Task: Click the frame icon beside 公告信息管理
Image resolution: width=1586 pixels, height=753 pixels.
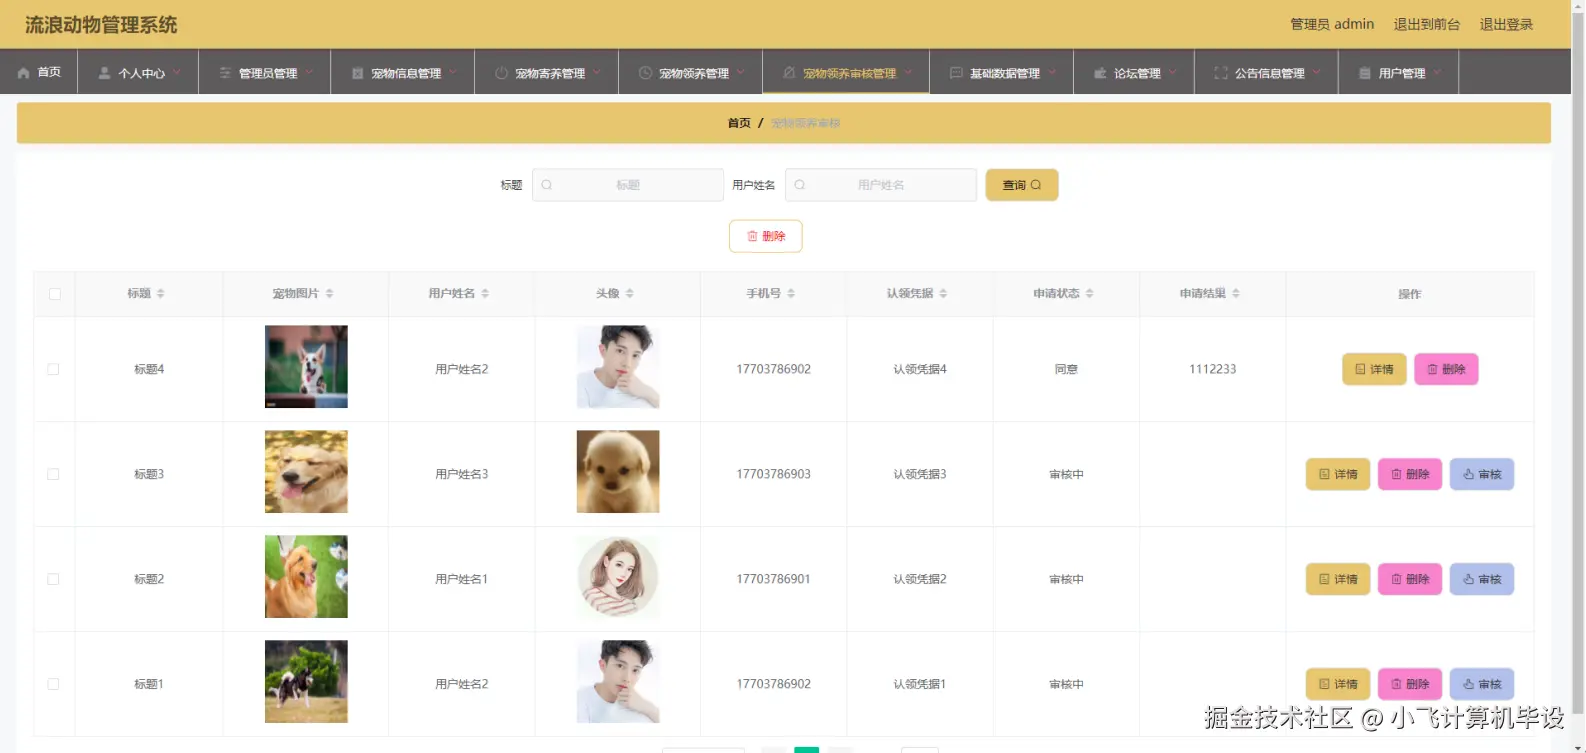Action: (x=1220, y=73)
